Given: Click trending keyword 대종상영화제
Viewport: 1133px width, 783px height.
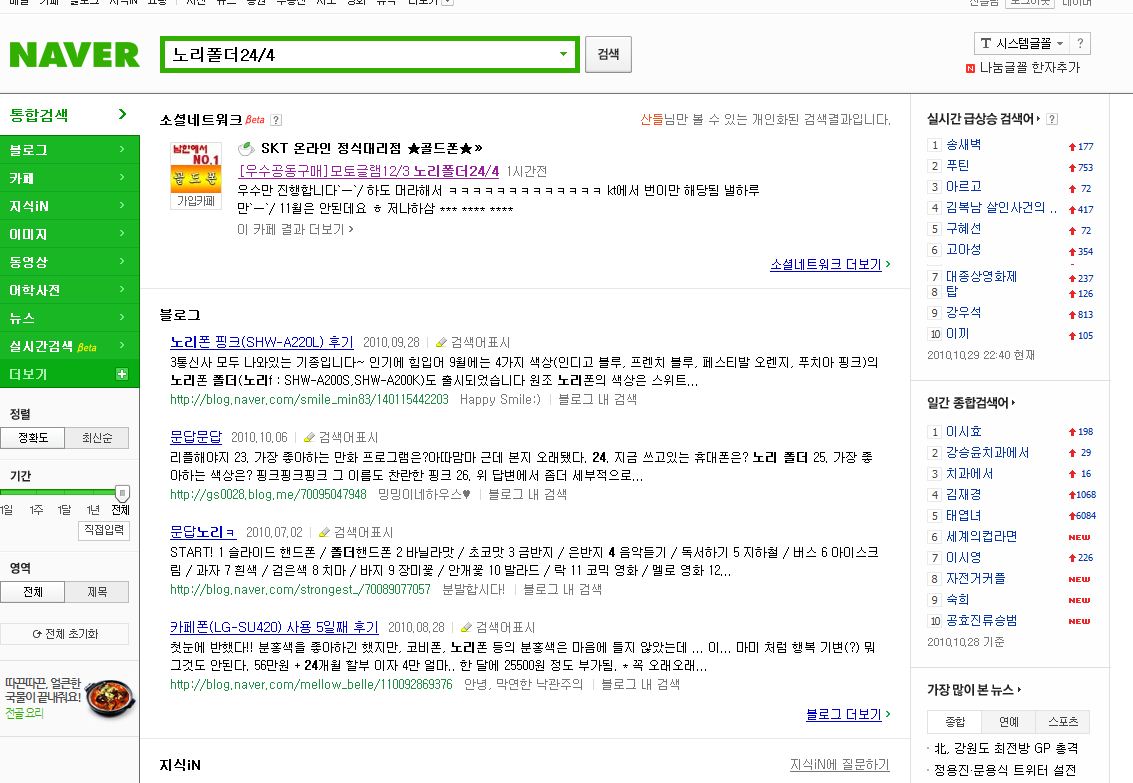Looking at the screenshot, I should 981,276.
